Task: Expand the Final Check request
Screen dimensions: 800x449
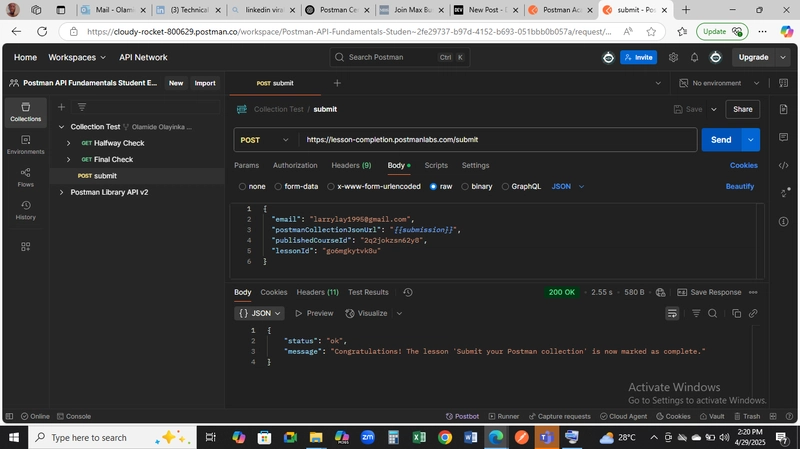Action: pos(68,159)
